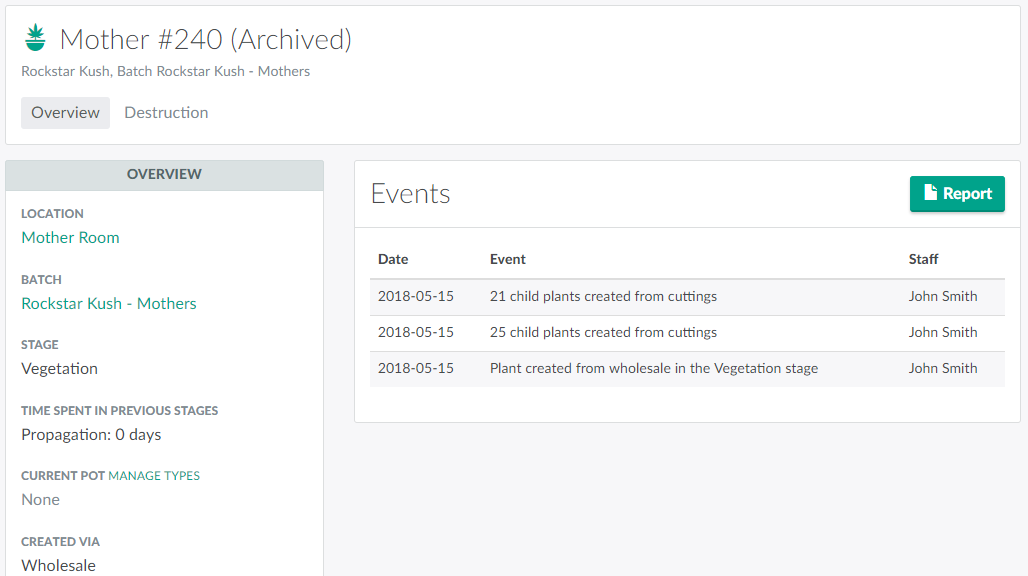Click the document icon in the Report button

[930, 194]
